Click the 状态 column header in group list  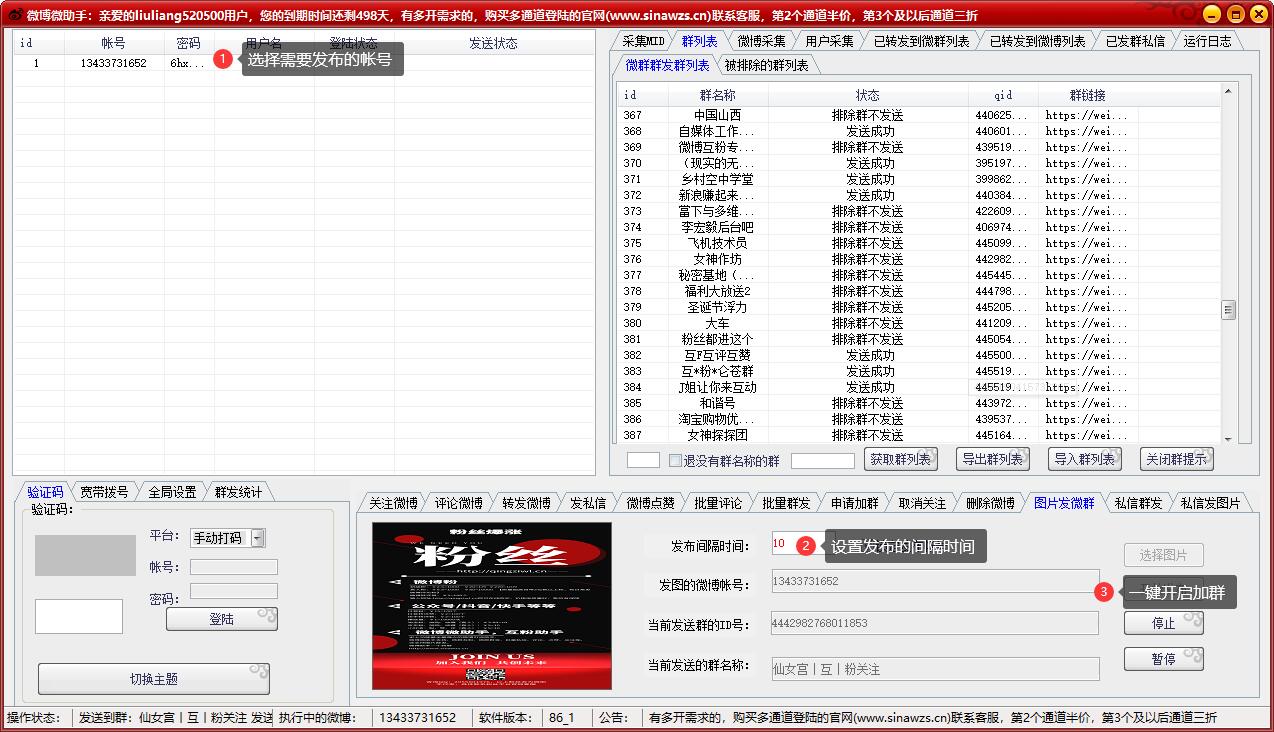pyautogui.click(x=868, y=95)
